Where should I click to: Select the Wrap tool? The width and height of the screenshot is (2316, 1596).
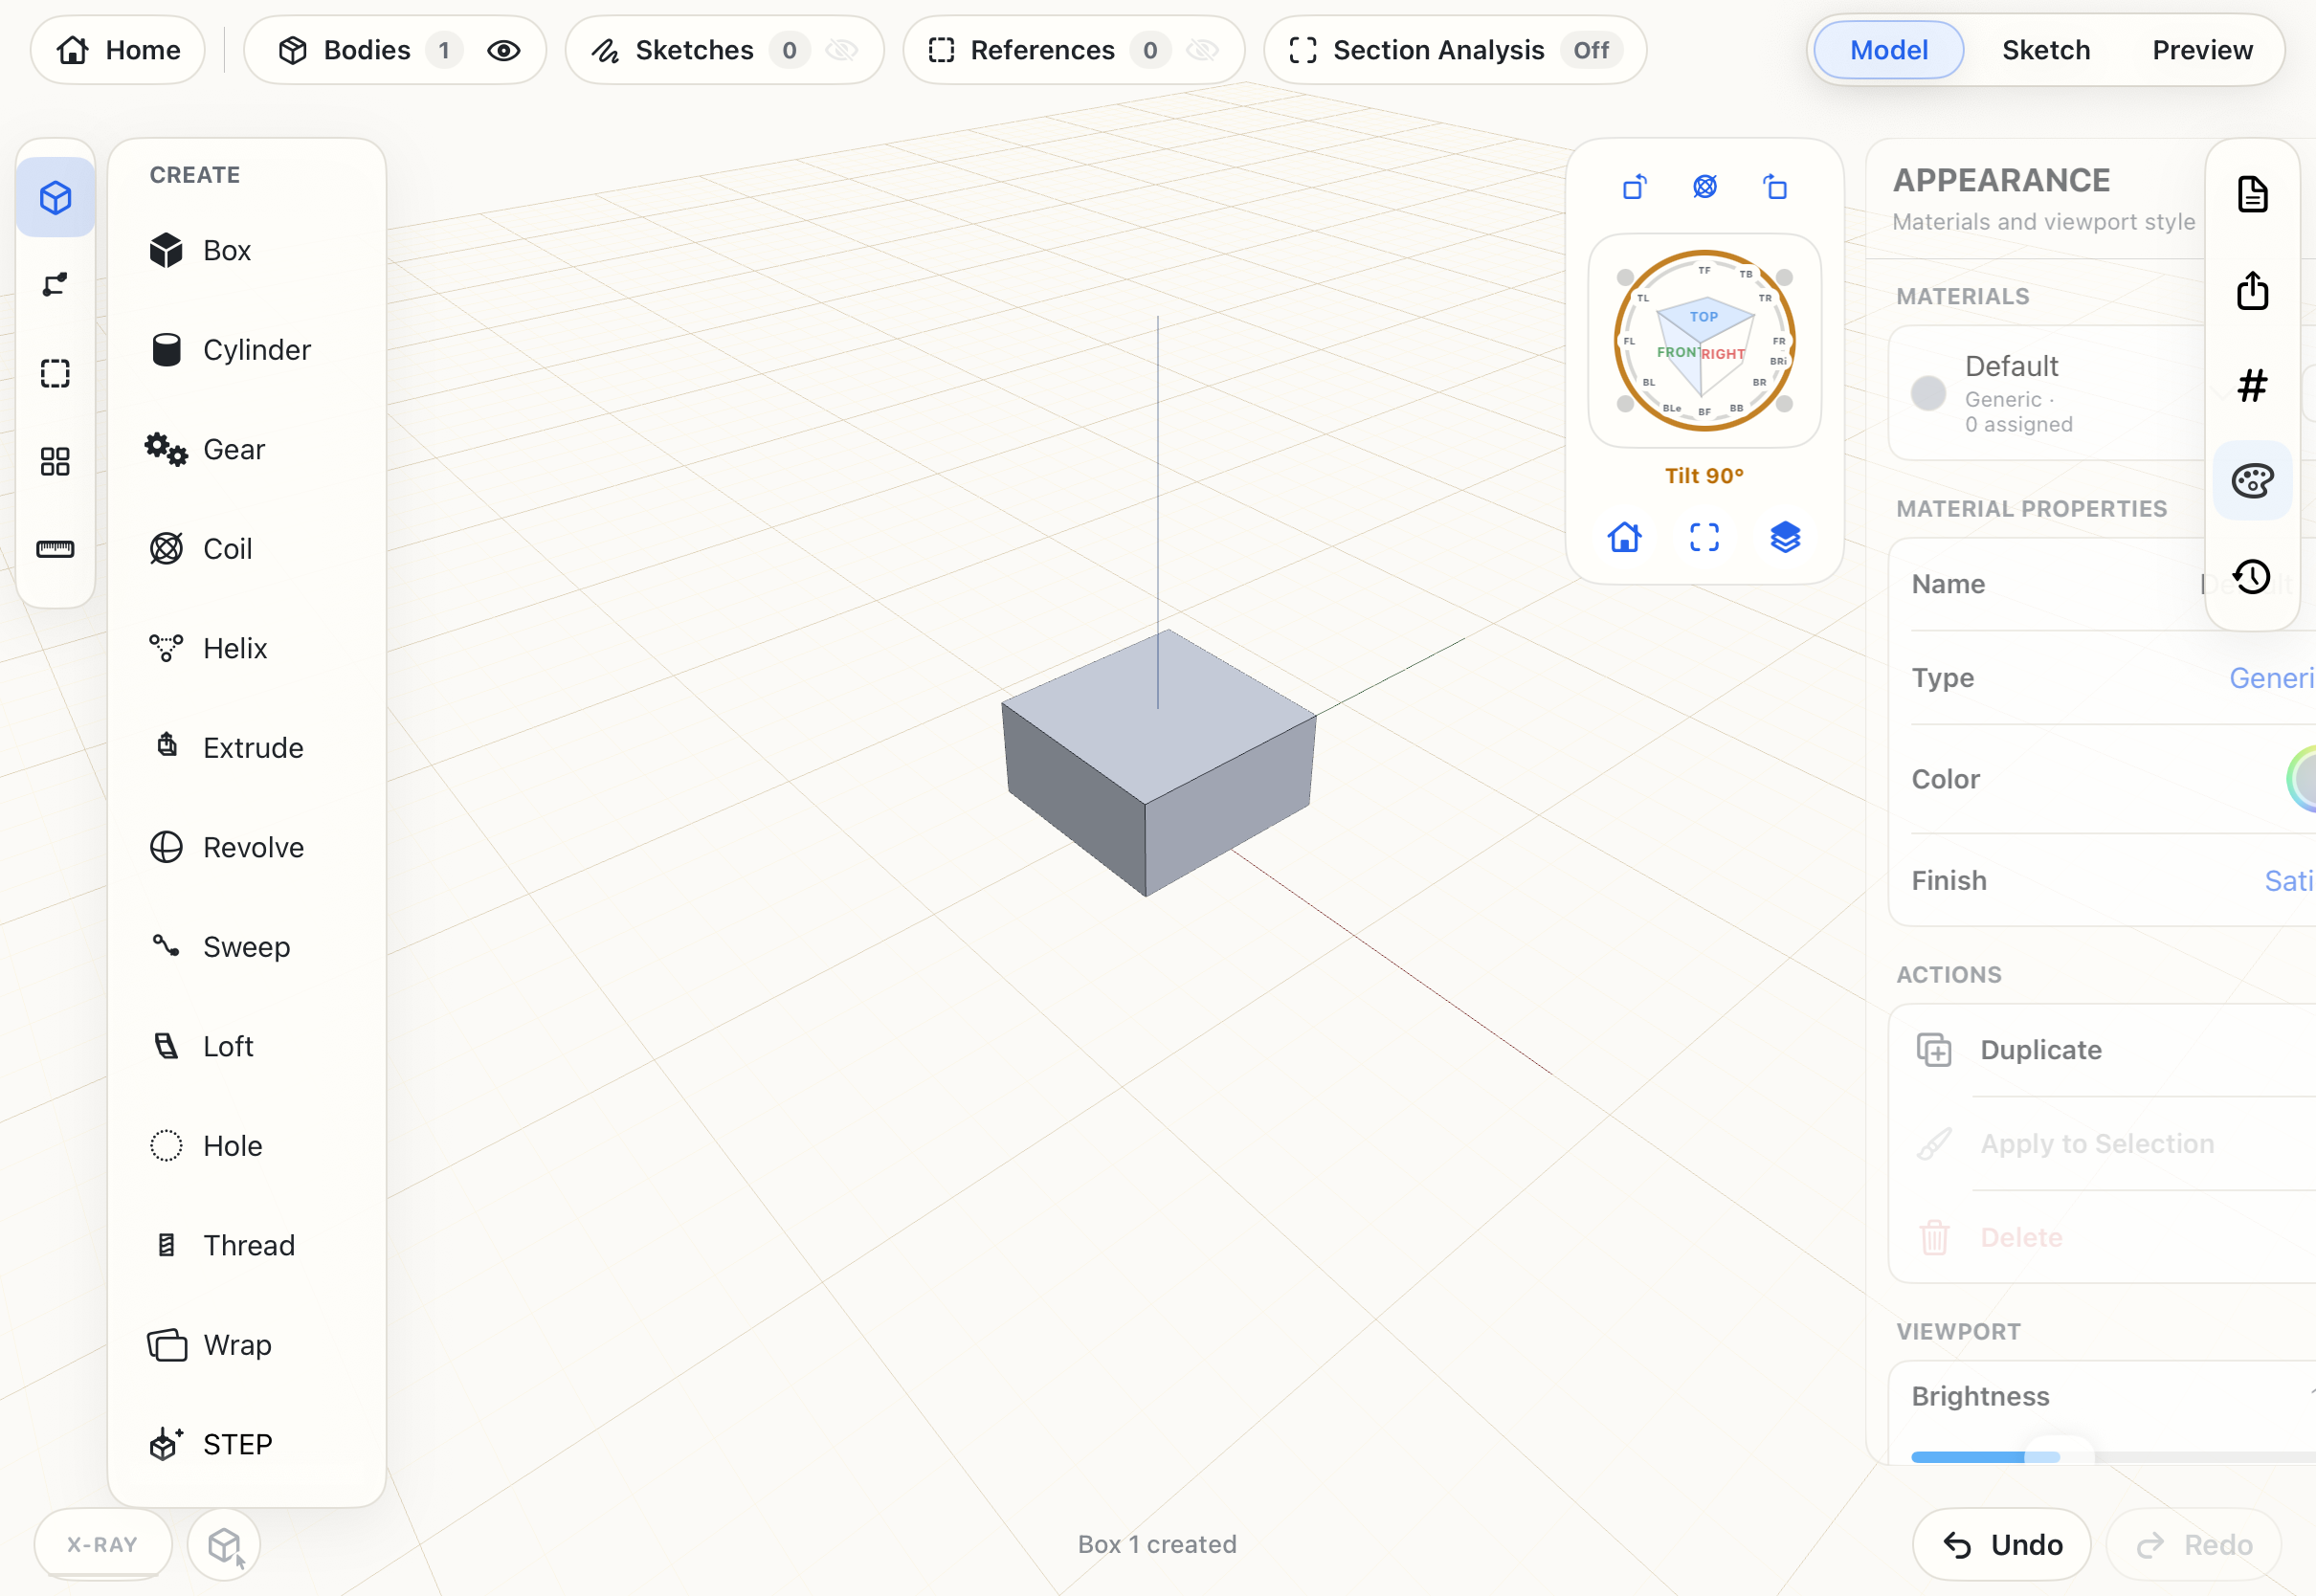pyautogui.click(x=246, y=1345)
